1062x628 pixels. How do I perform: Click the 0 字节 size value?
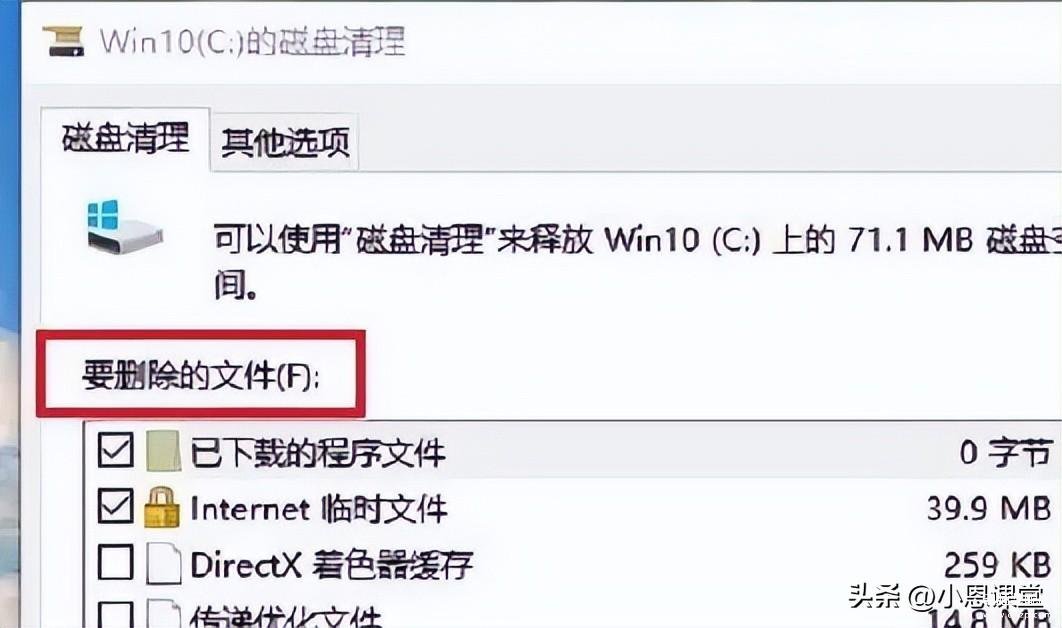click(x=1006, y=452)
